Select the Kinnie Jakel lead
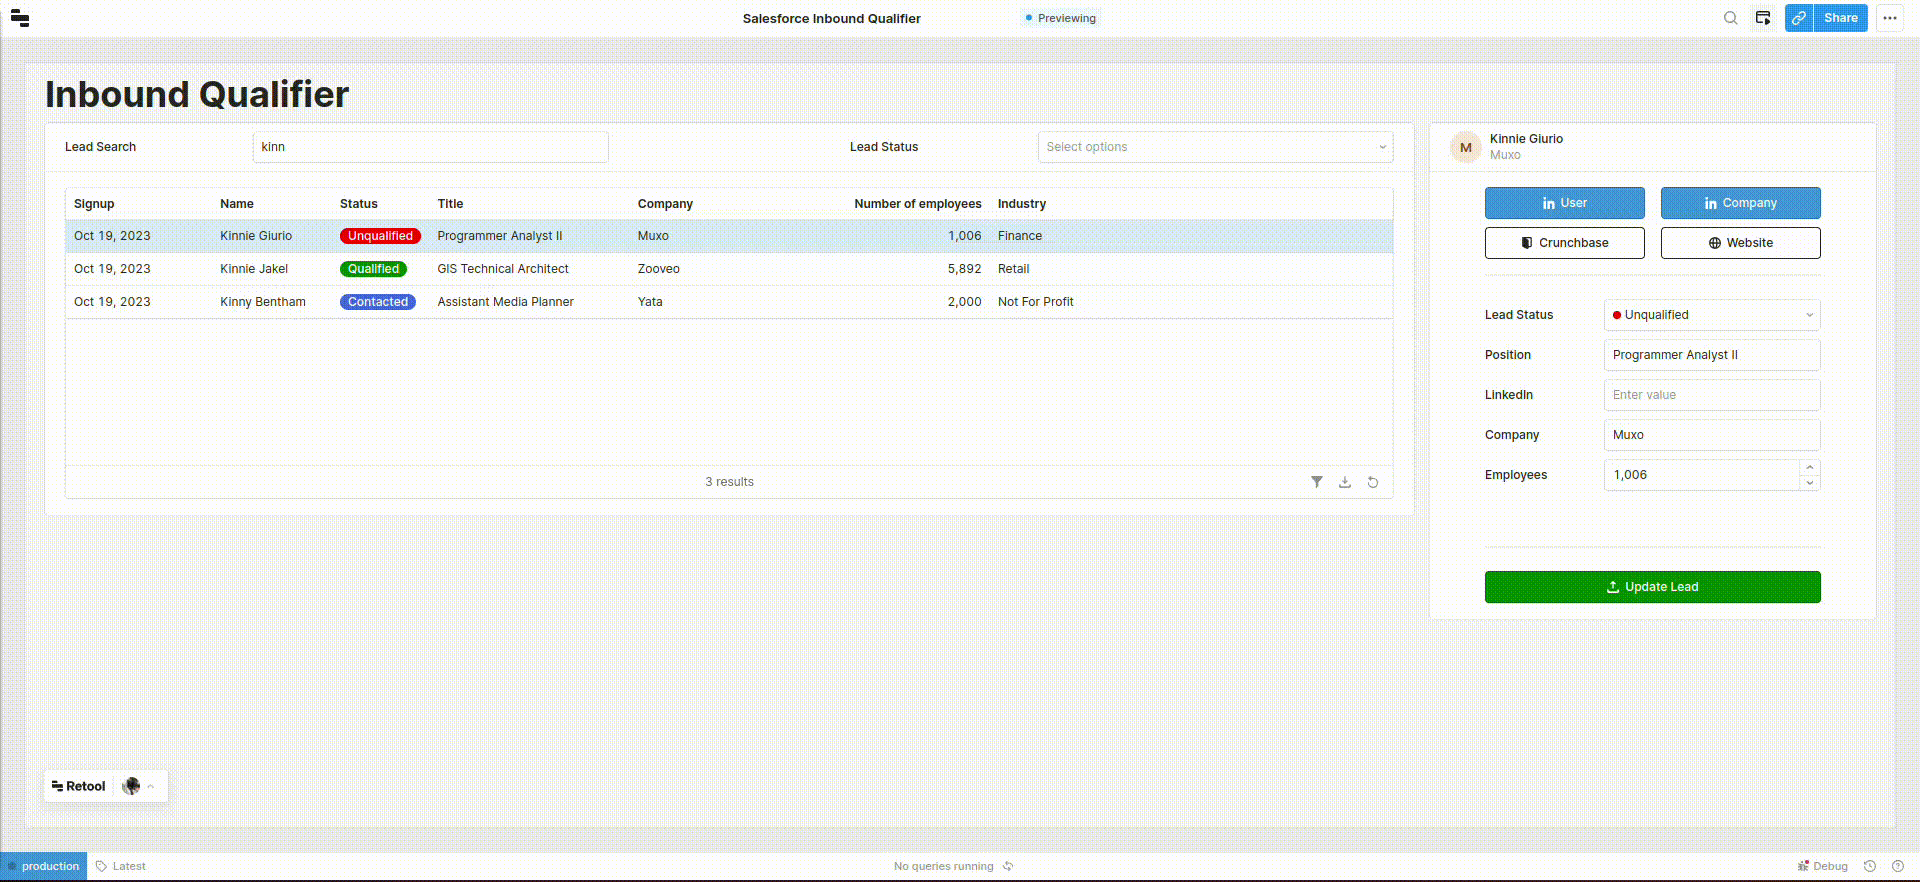The image size is (1920, 882). pos(254,269)
